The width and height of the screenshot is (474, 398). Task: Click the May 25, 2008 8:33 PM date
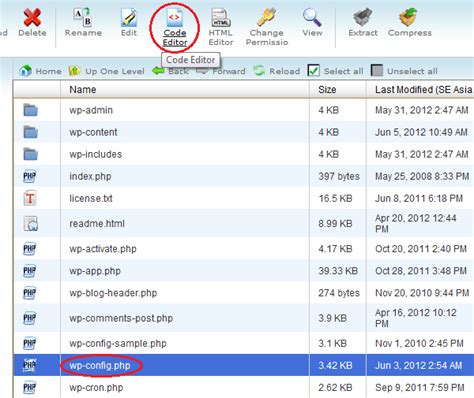[x=422, y=176]
